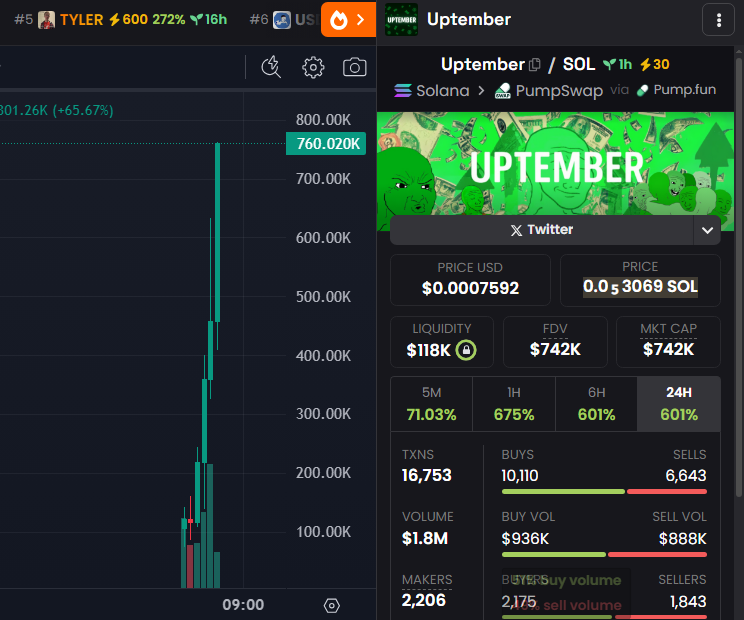The width and height of the screenshot is (744, 620).
Task: Click the 30 boost lightning badge
Action: pos(655,65)
